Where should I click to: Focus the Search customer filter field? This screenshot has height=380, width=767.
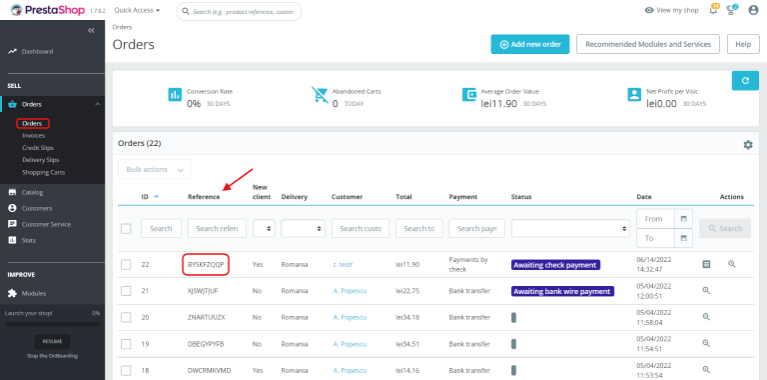361,228
